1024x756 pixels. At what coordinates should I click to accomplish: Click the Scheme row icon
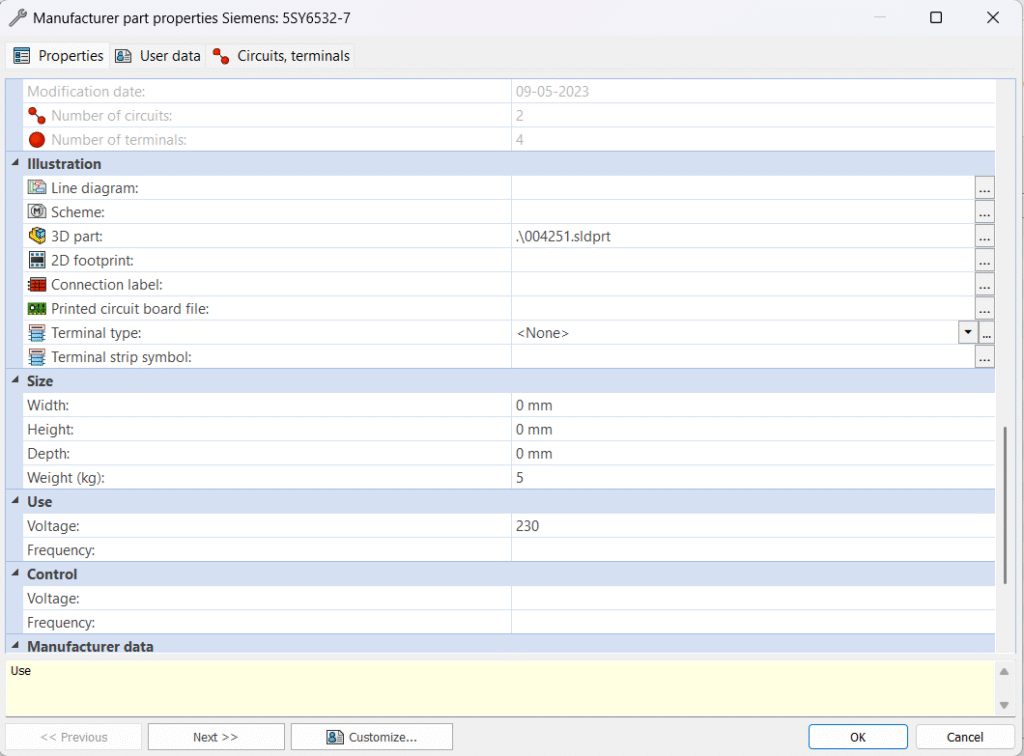click(37, 212)
